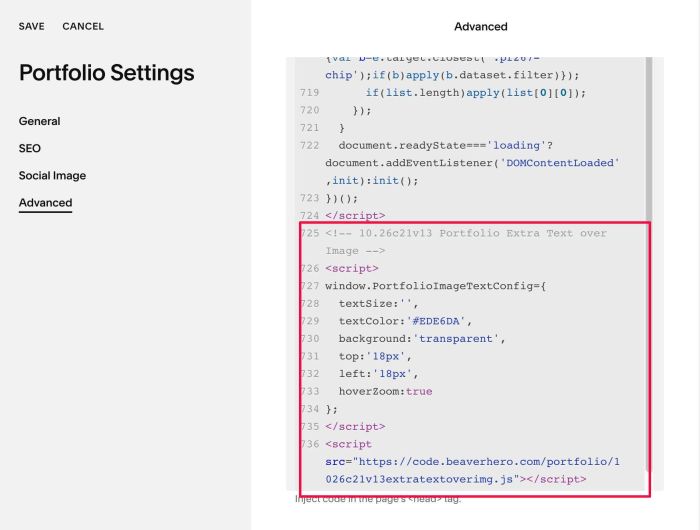Click the hoverZoom true value
This screenshot has height=530, width=700.
pos(419,392)
